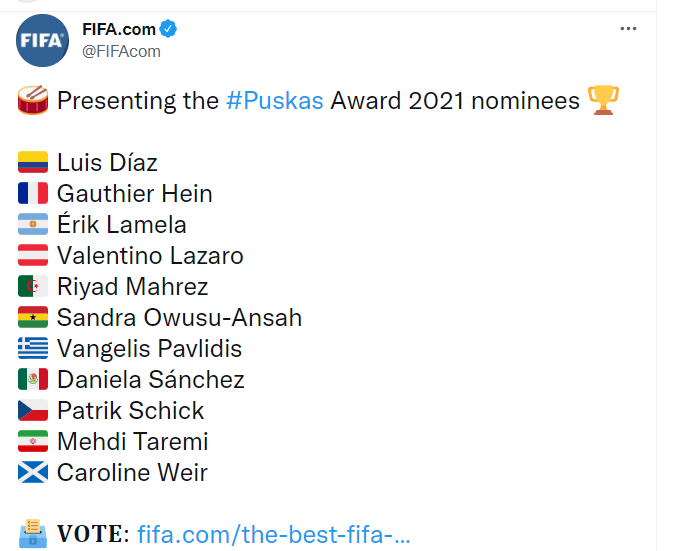Click the trophy emoji icon
The height and width of the screenshot is (551, 686).
coord(603,100)
